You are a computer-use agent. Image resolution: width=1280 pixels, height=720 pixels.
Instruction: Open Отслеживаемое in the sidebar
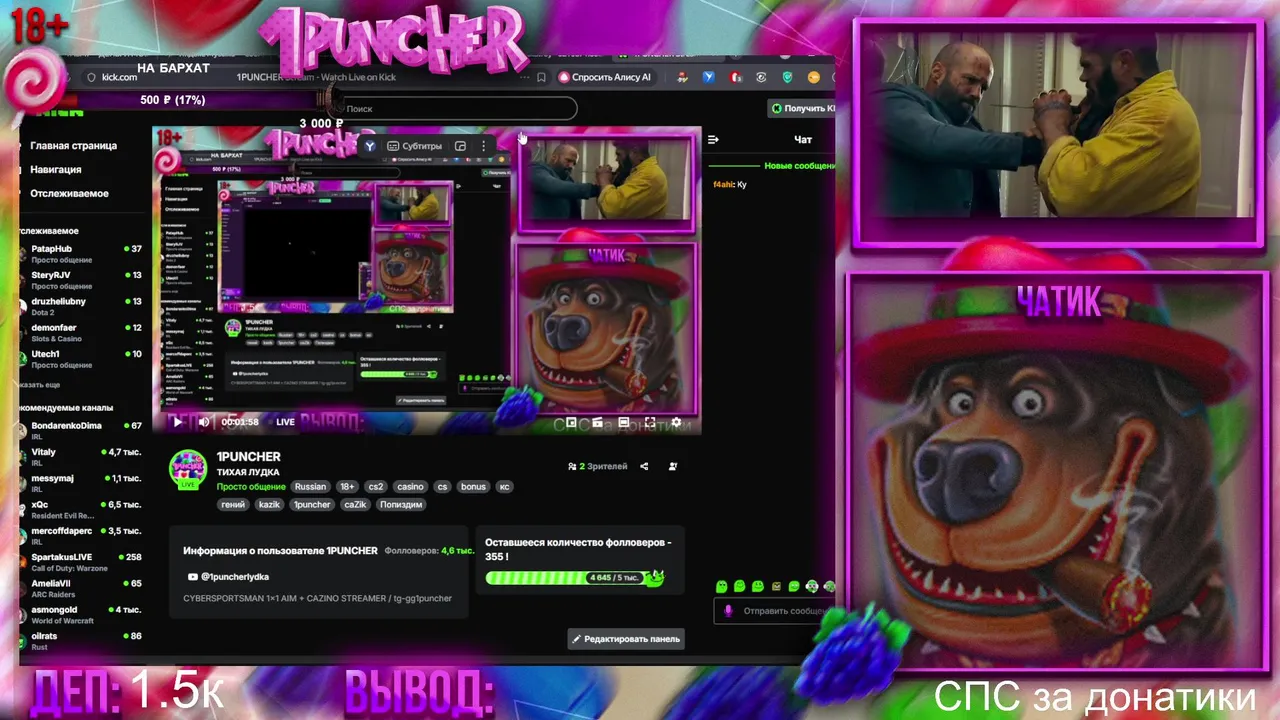[x=69, y=194]
